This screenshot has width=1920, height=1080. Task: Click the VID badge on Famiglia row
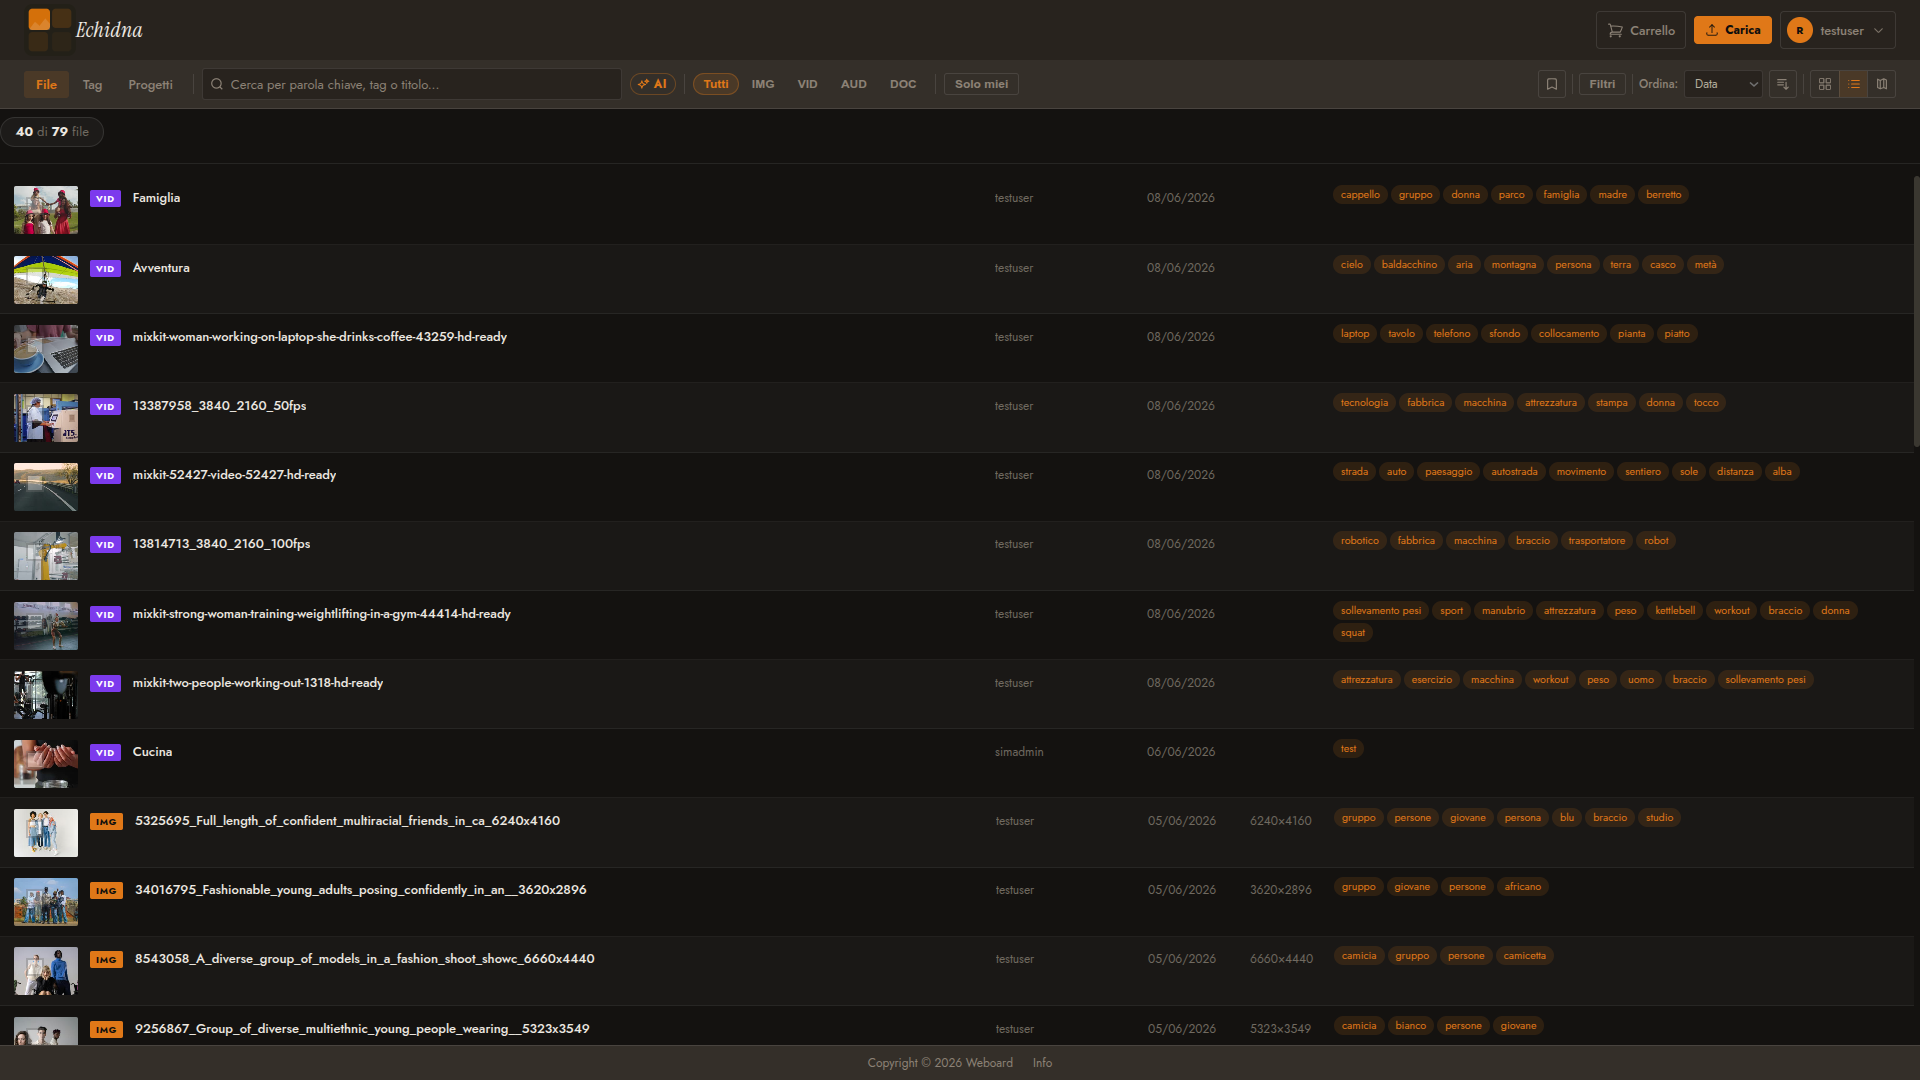105,199
